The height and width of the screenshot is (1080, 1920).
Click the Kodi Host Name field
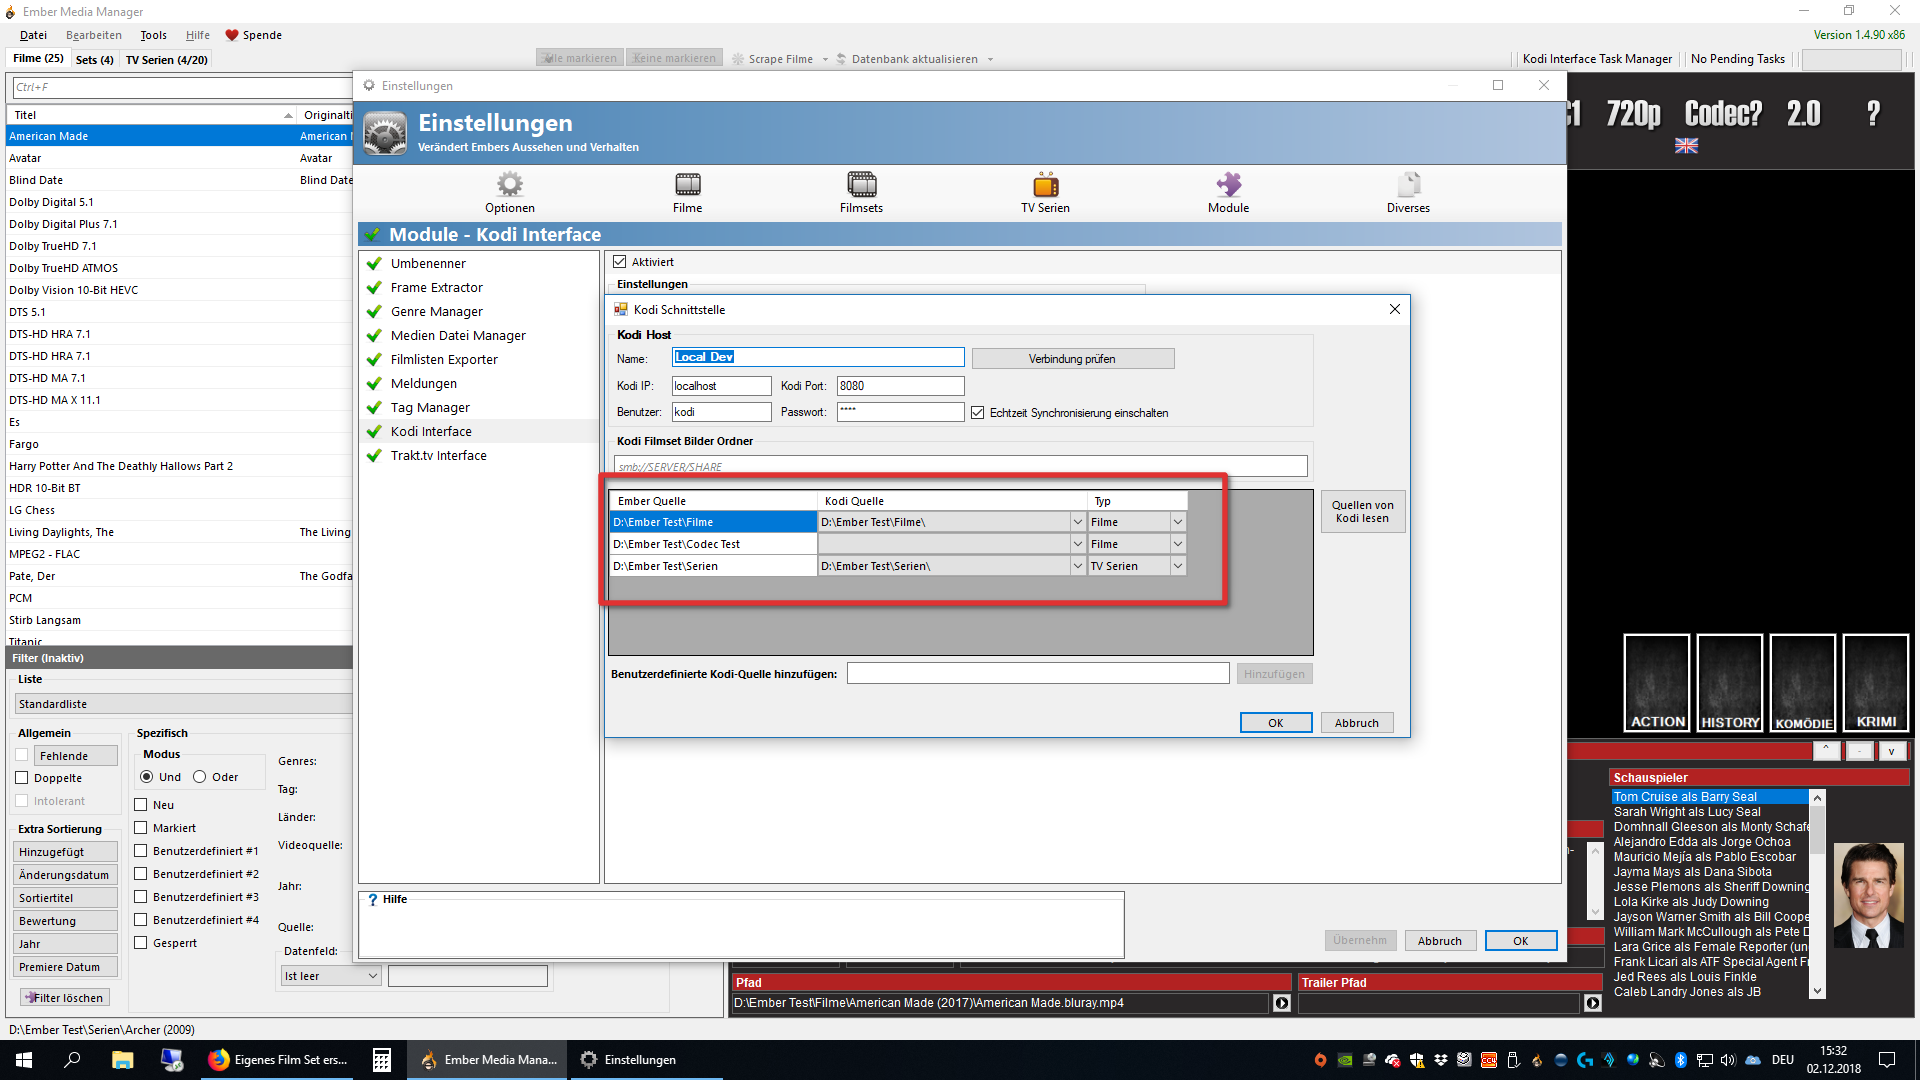817,357
